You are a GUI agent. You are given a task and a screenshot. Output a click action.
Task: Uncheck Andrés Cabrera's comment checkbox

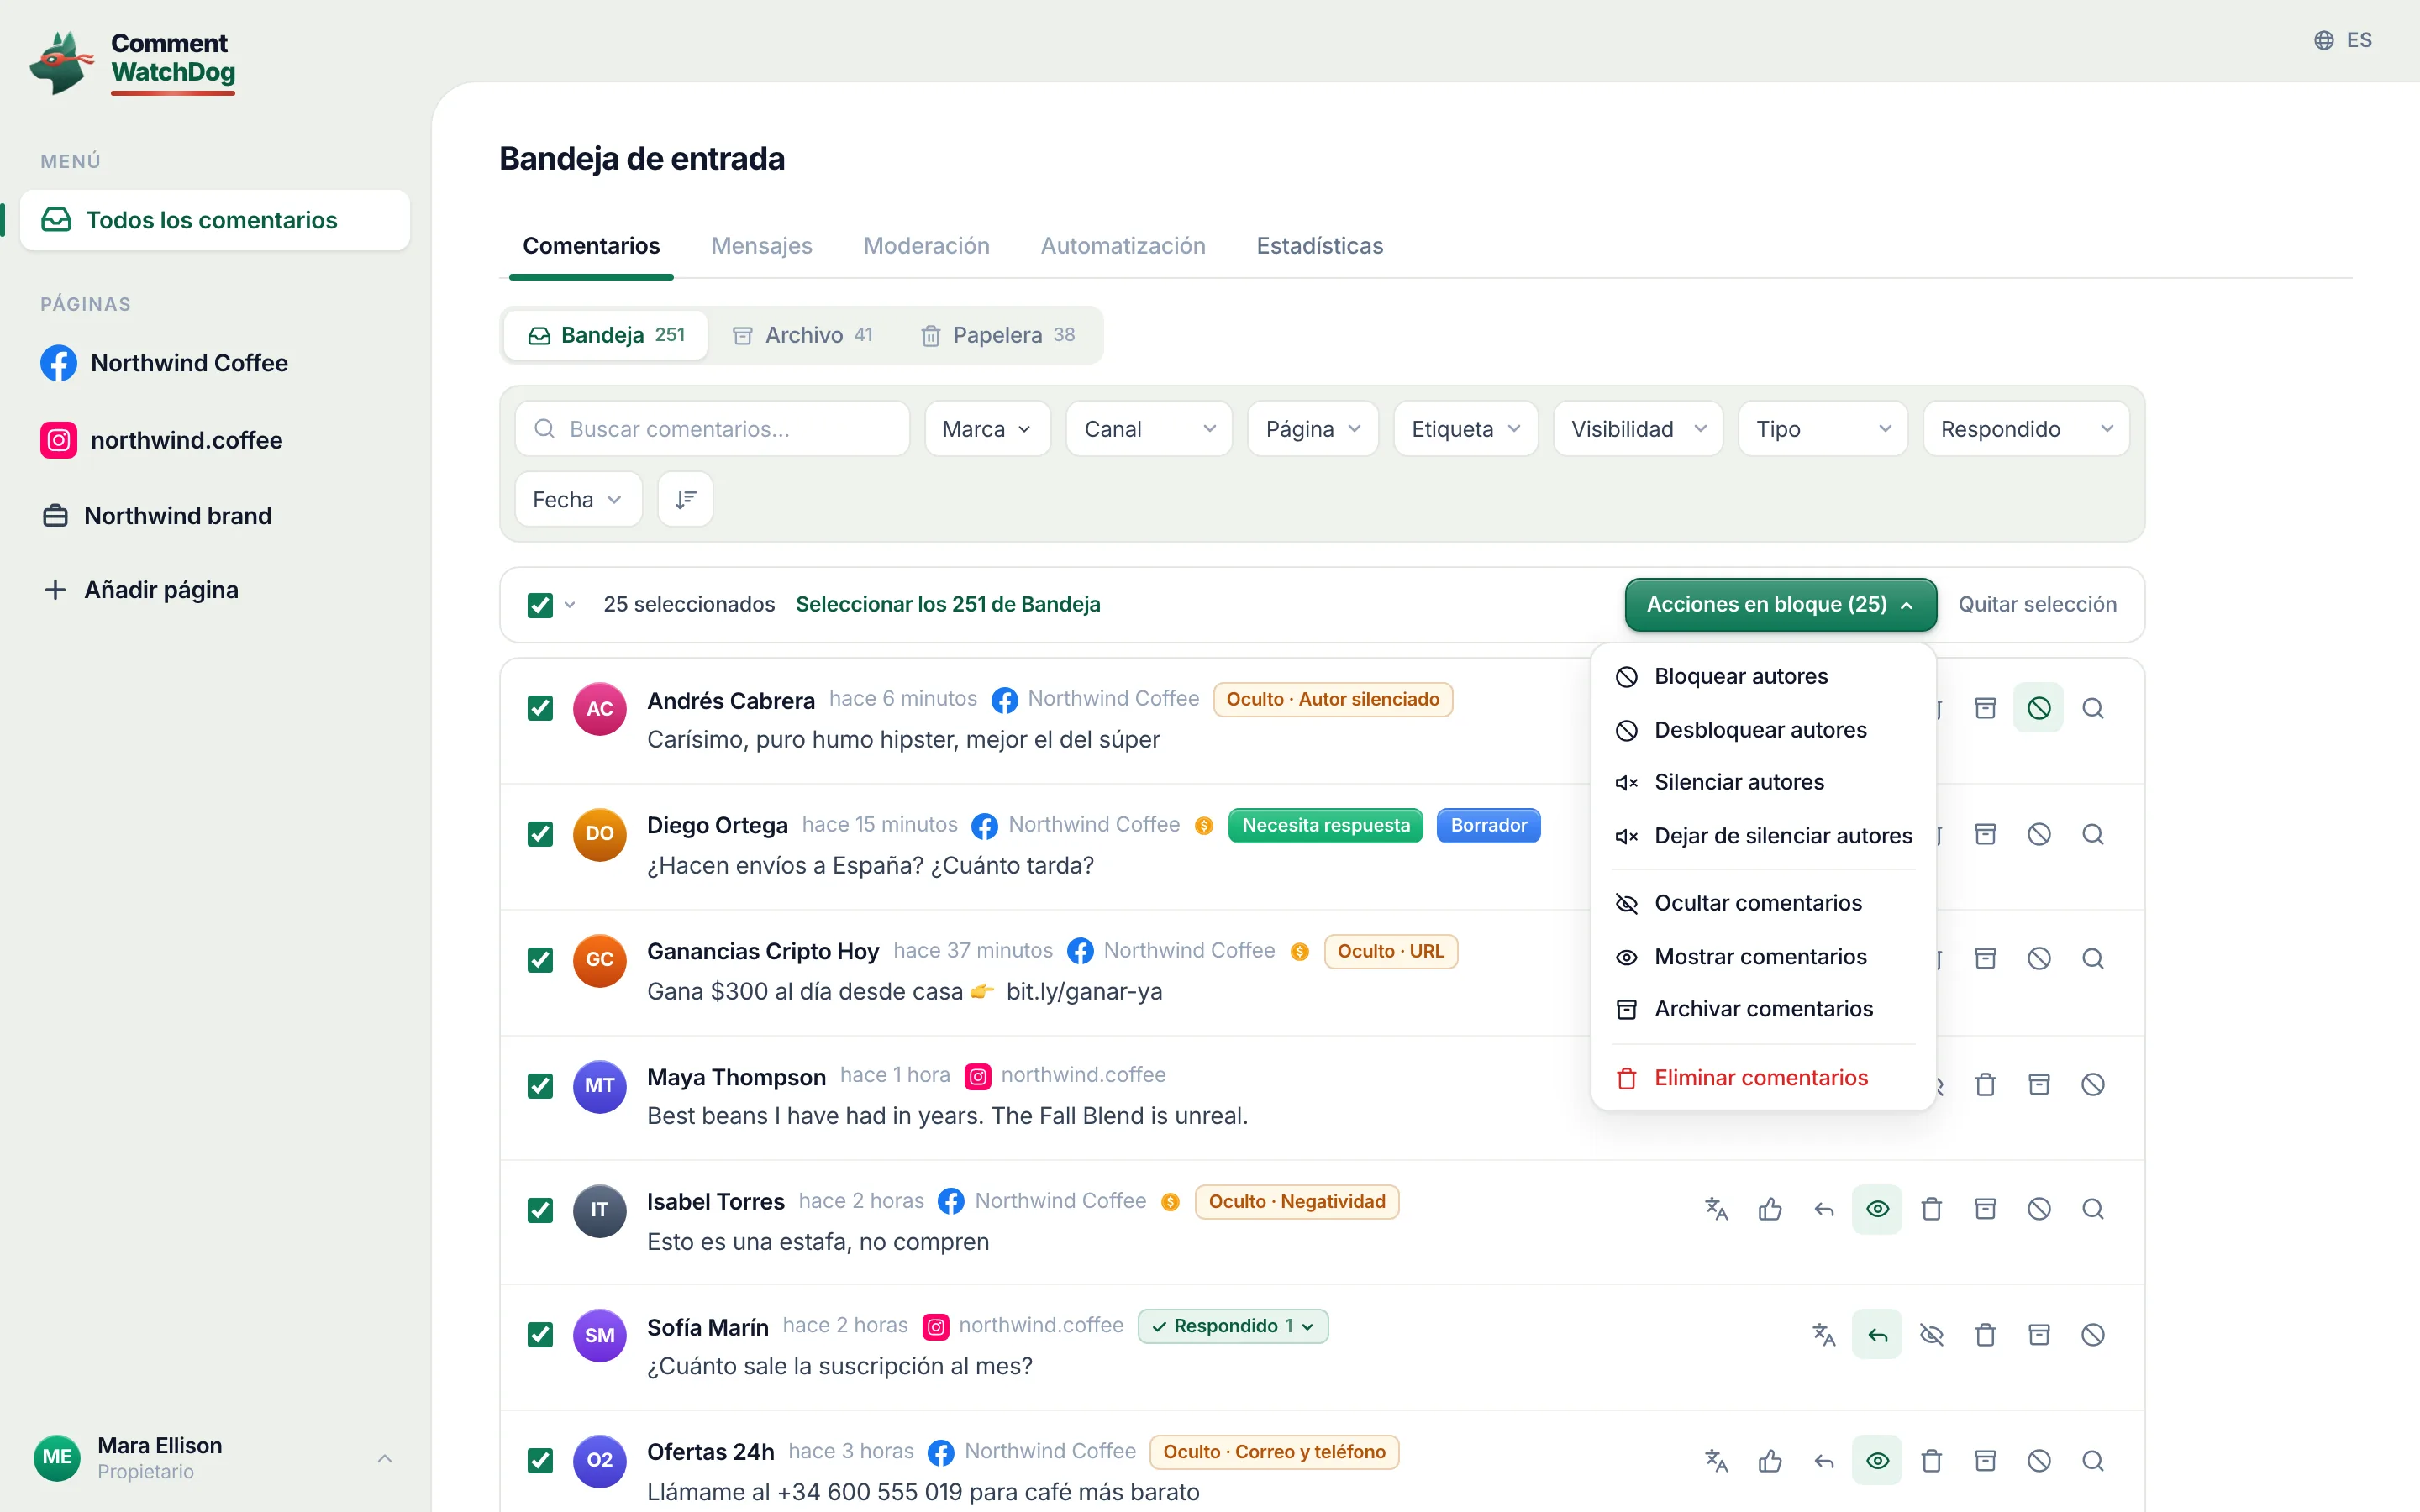pos(540,708)
